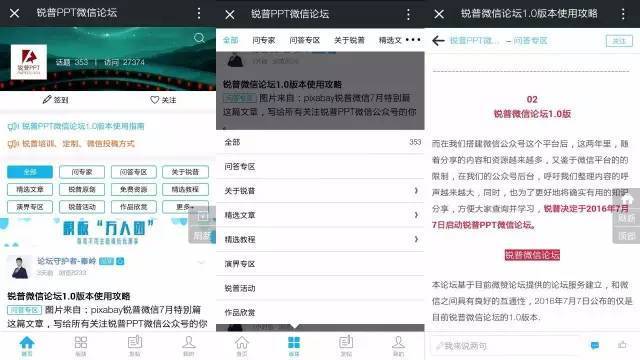
Task: Switch to the truncated 精选文 tab in the top bar
Action: [390, 40]
